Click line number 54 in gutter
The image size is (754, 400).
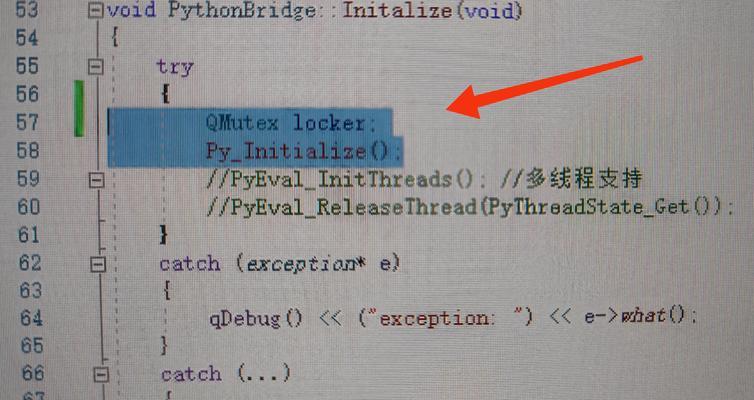pos(26,38)
